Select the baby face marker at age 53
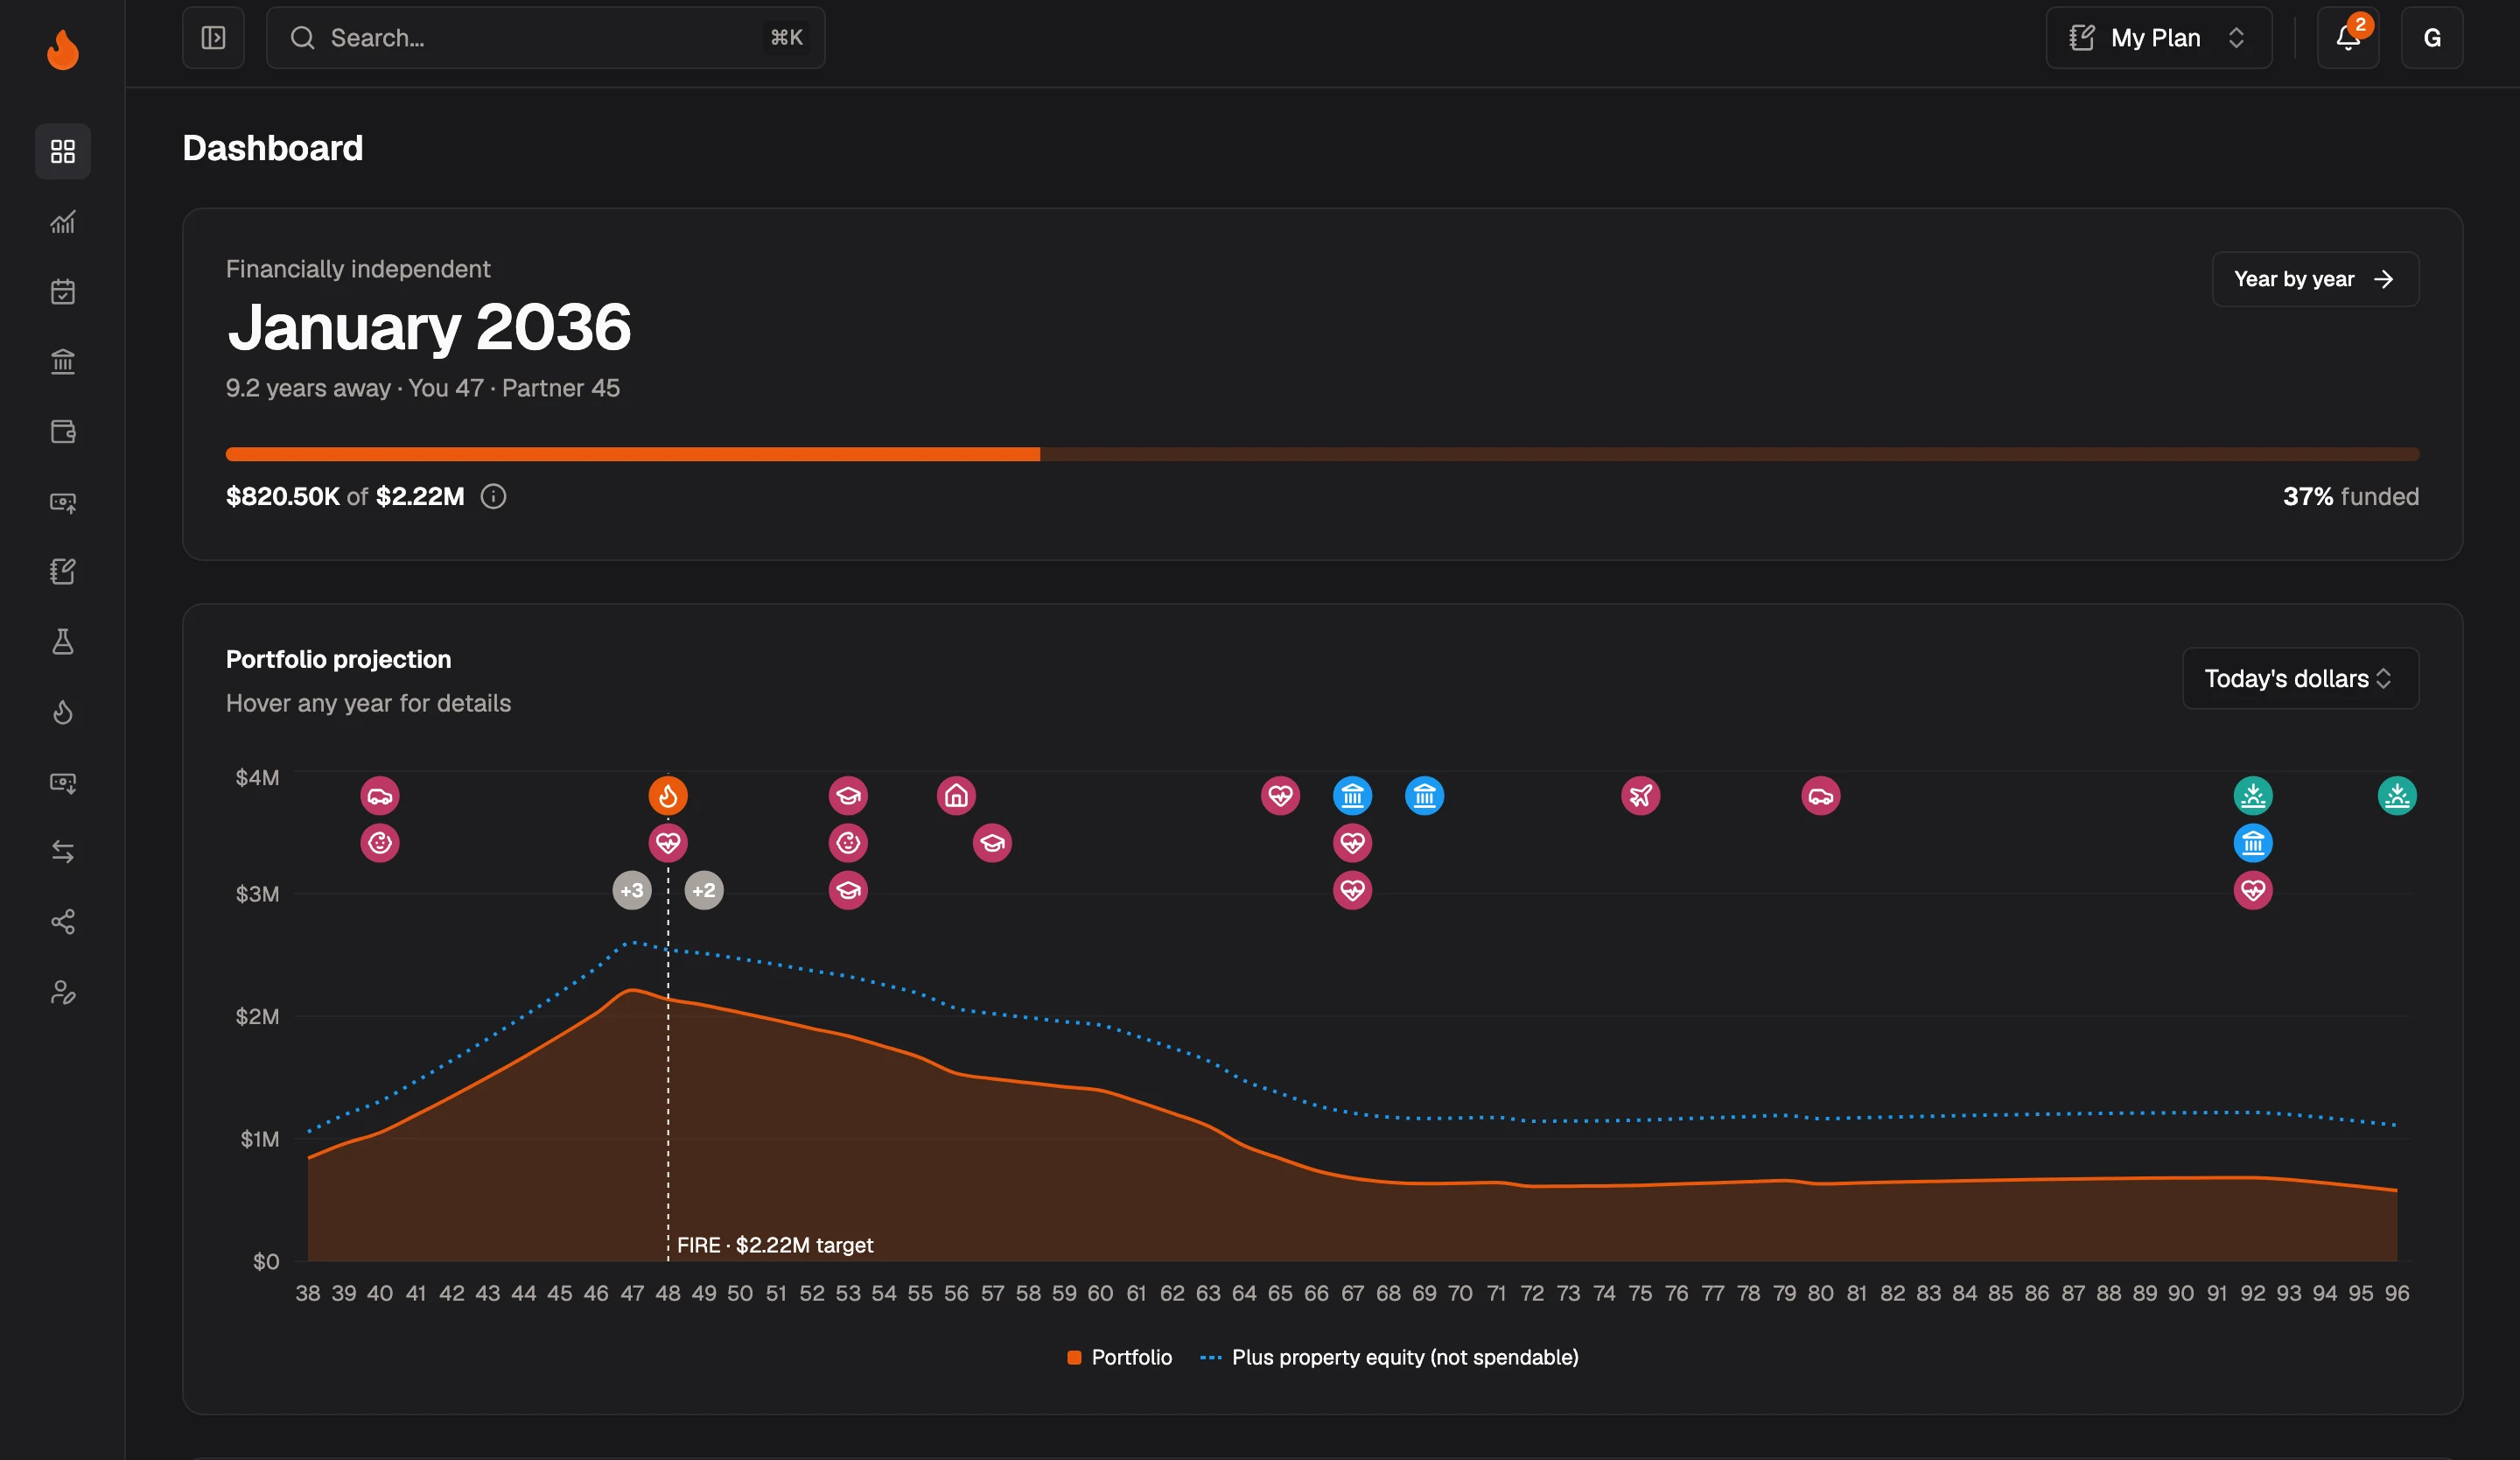The image size is (2520, 1460). tap(848, 843)
